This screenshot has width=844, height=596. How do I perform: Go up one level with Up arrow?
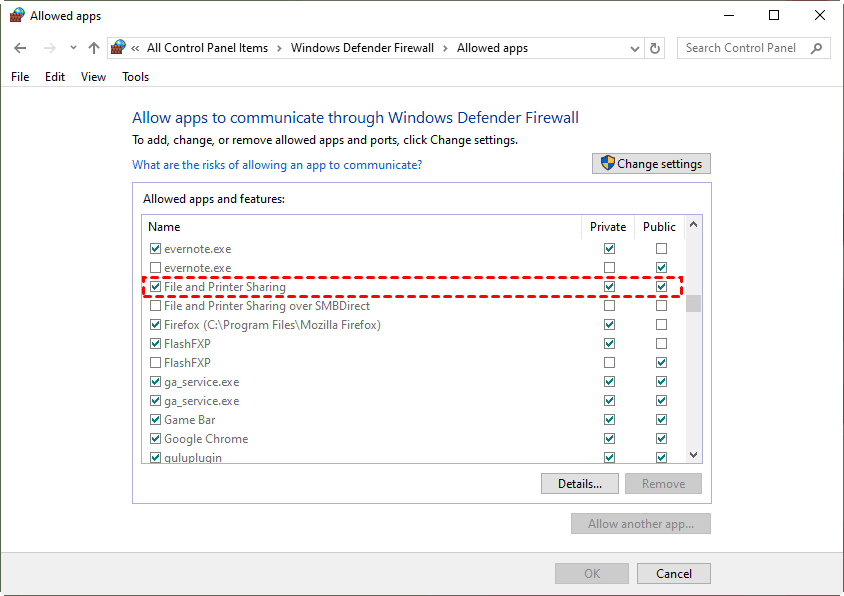pyautogui.click(x=94, y=48)
